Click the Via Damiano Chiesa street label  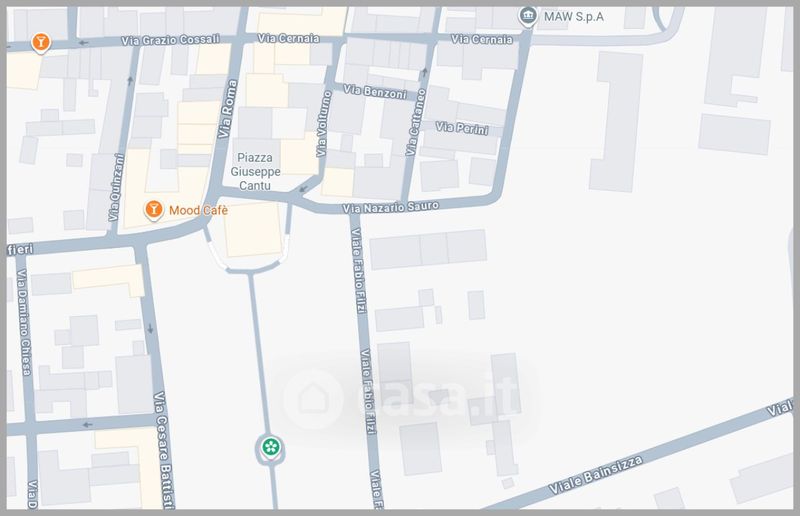point(23,323)
